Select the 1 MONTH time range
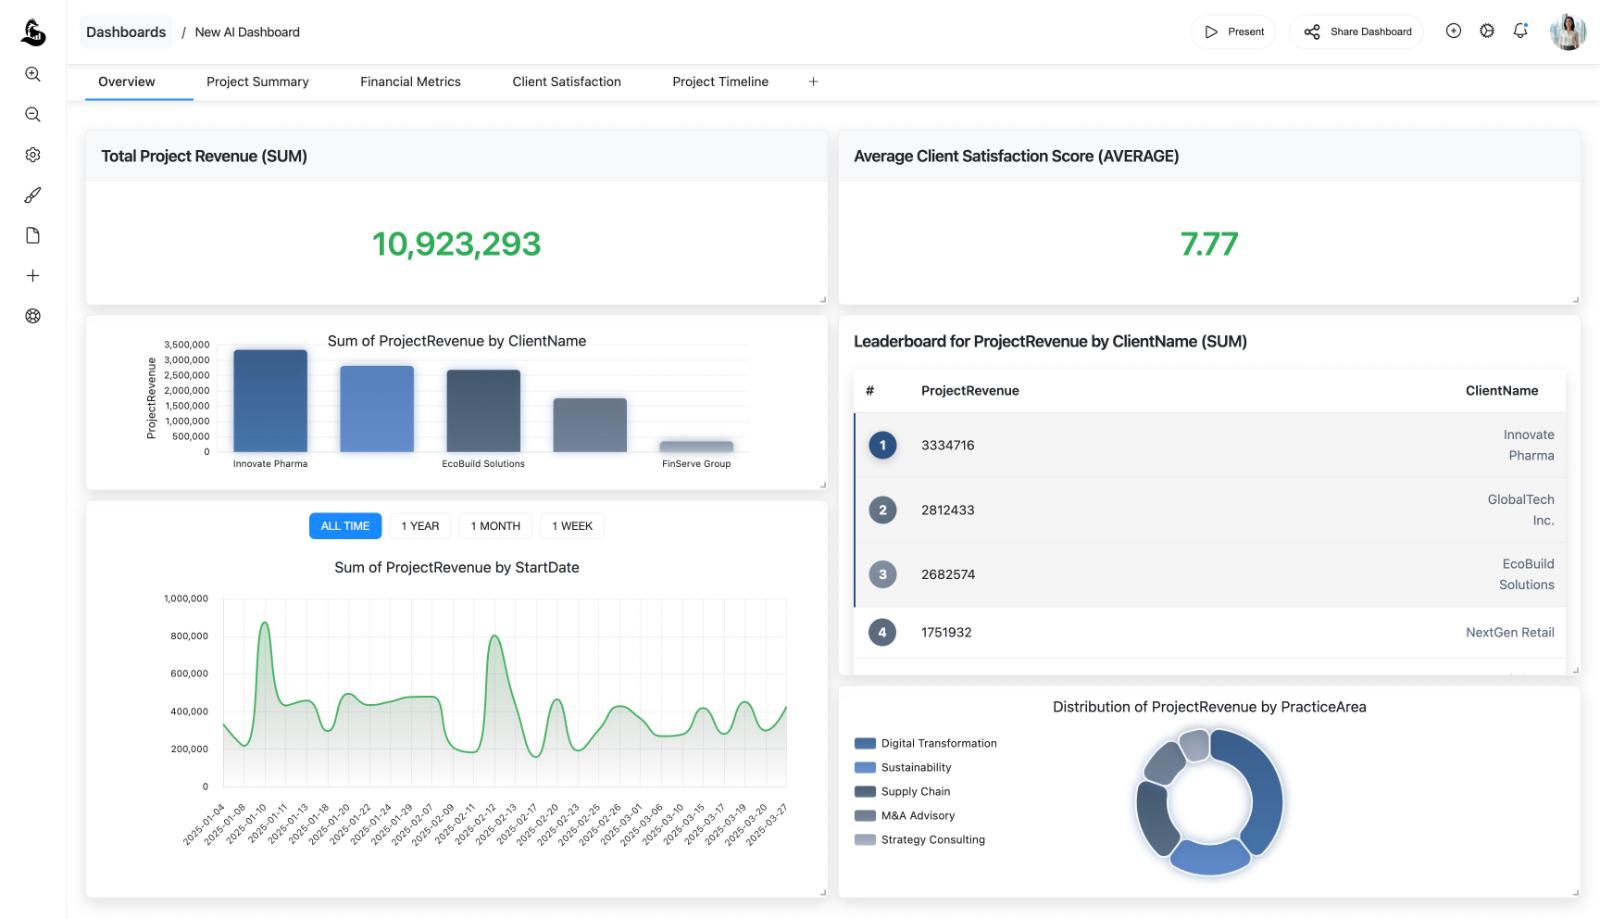 tap(495, 526)
